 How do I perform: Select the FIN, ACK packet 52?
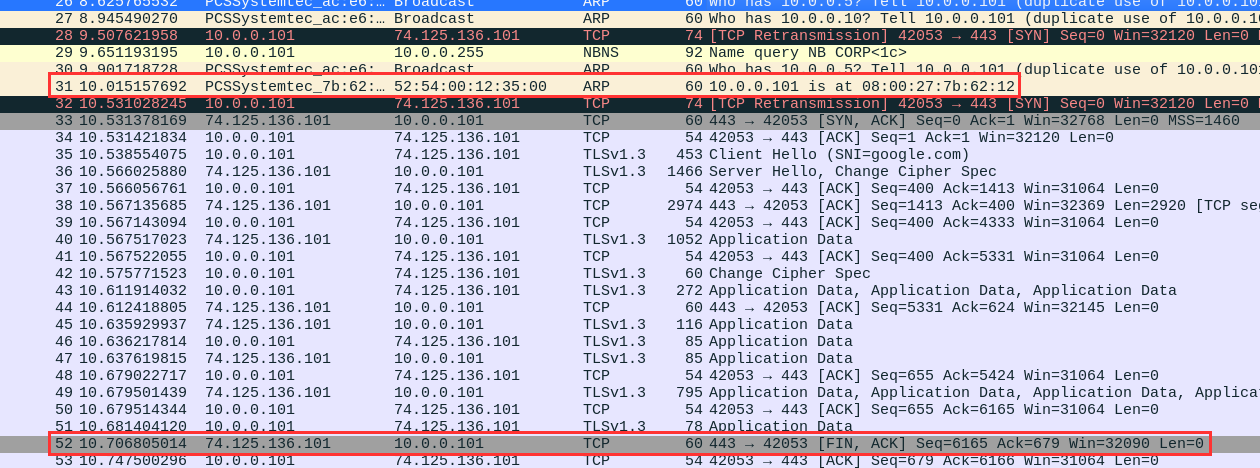pos(630,443)
